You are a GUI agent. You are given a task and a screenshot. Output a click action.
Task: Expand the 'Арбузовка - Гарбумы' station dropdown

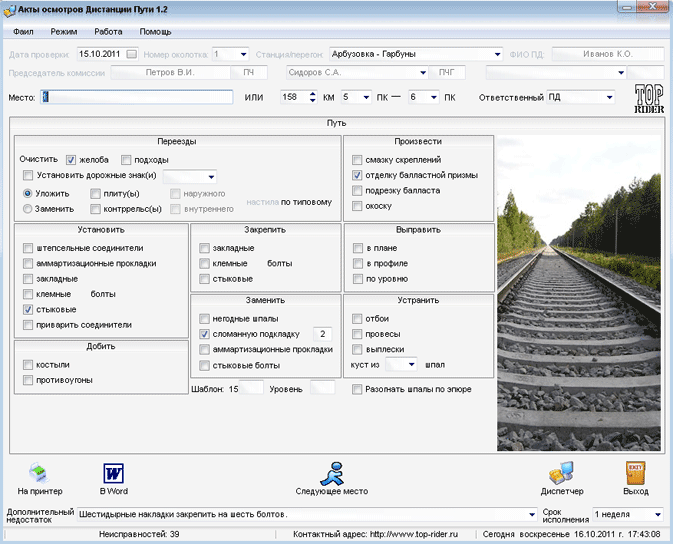click(497, 53)
